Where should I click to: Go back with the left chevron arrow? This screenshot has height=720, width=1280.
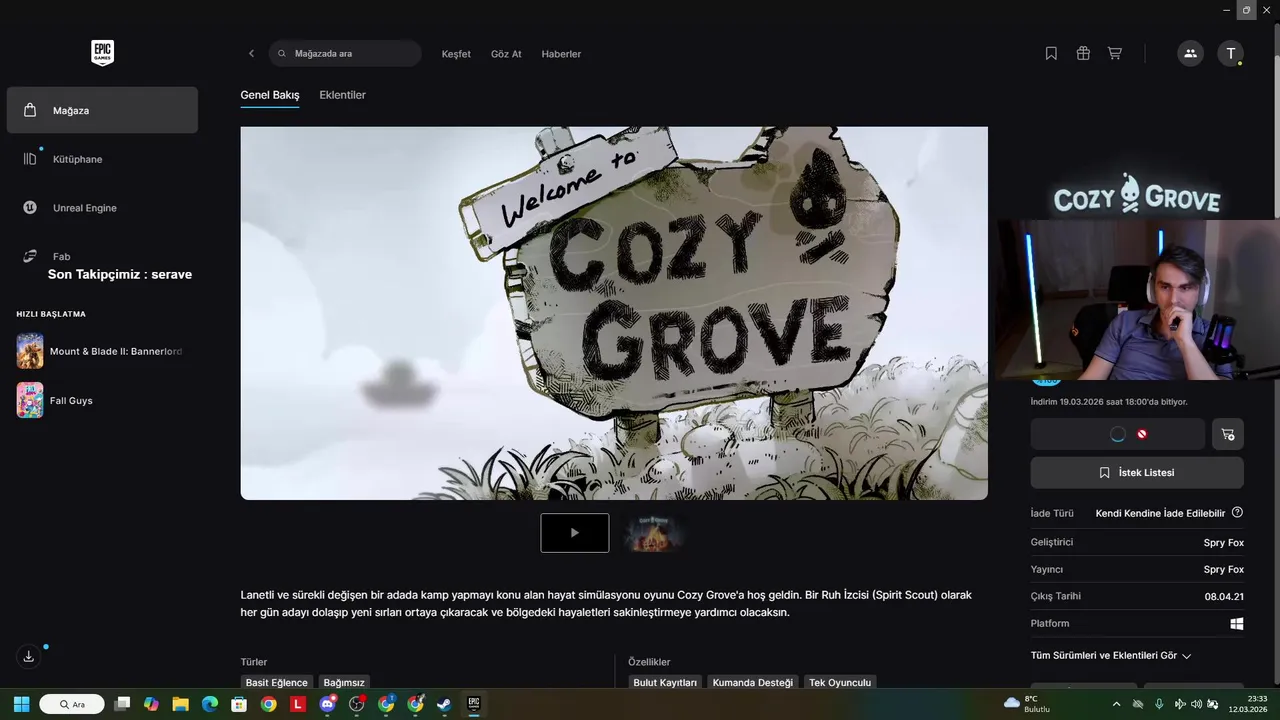251,54
